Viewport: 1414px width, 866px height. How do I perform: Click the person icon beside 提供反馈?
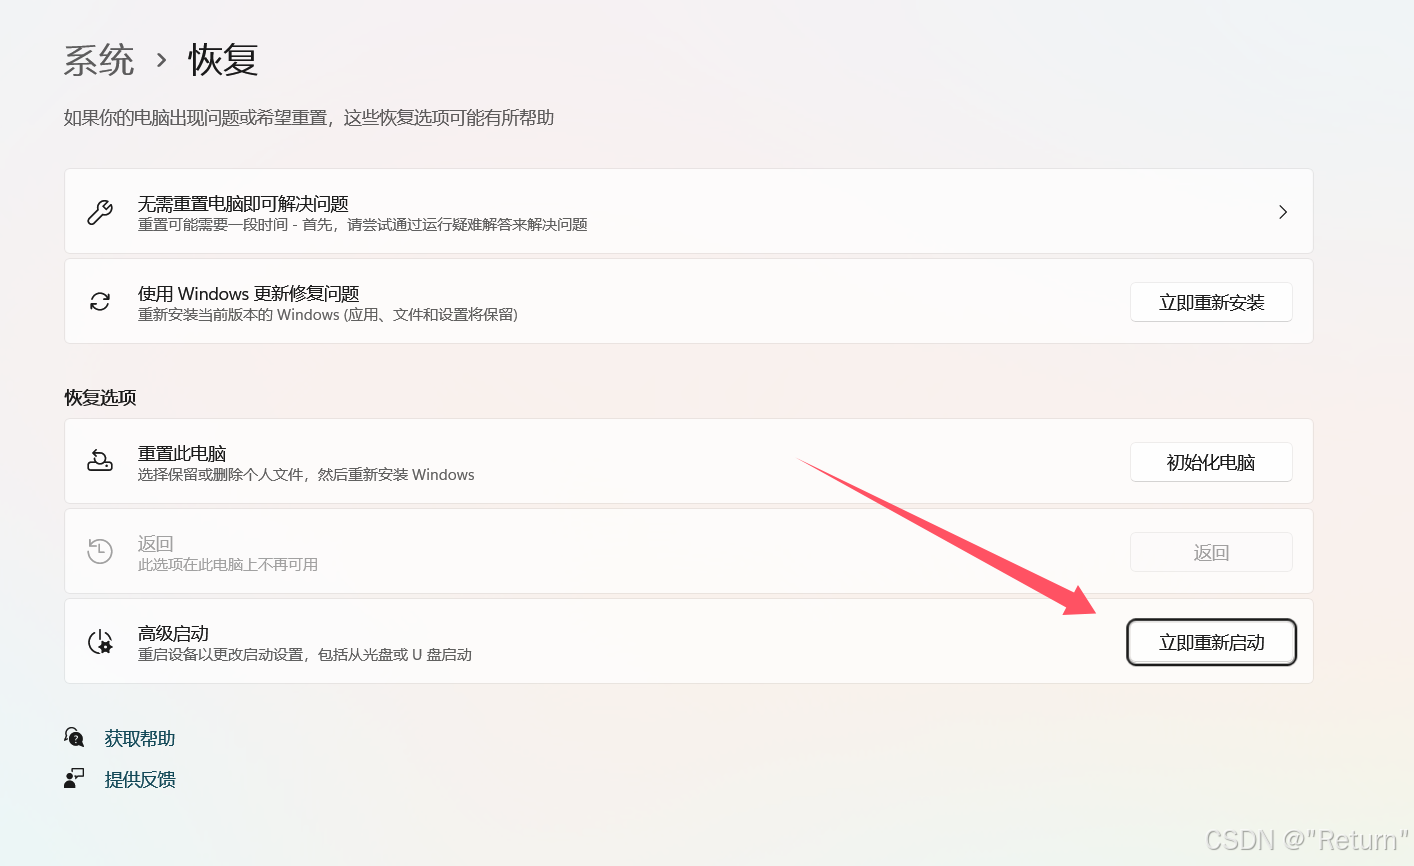[x=75, y=779]
